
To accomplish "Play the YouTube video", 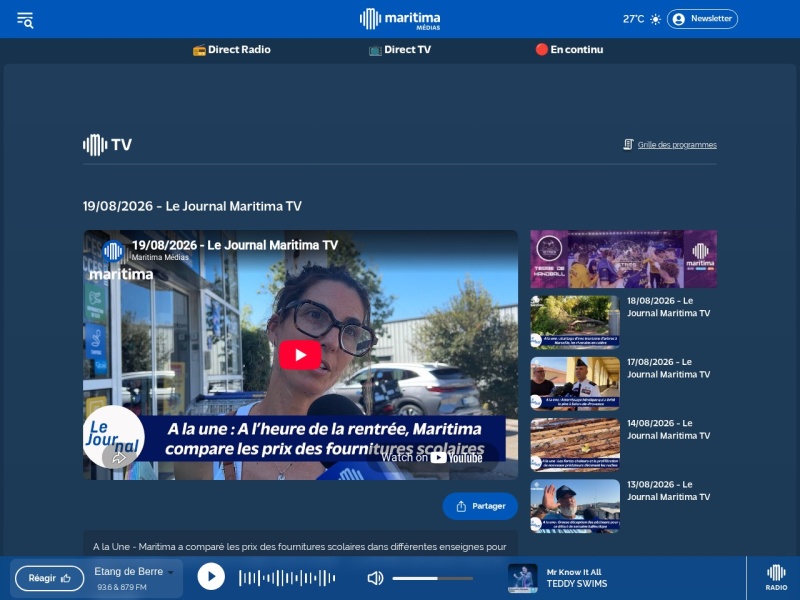I will pyautogui.click(x=300, y=355).
